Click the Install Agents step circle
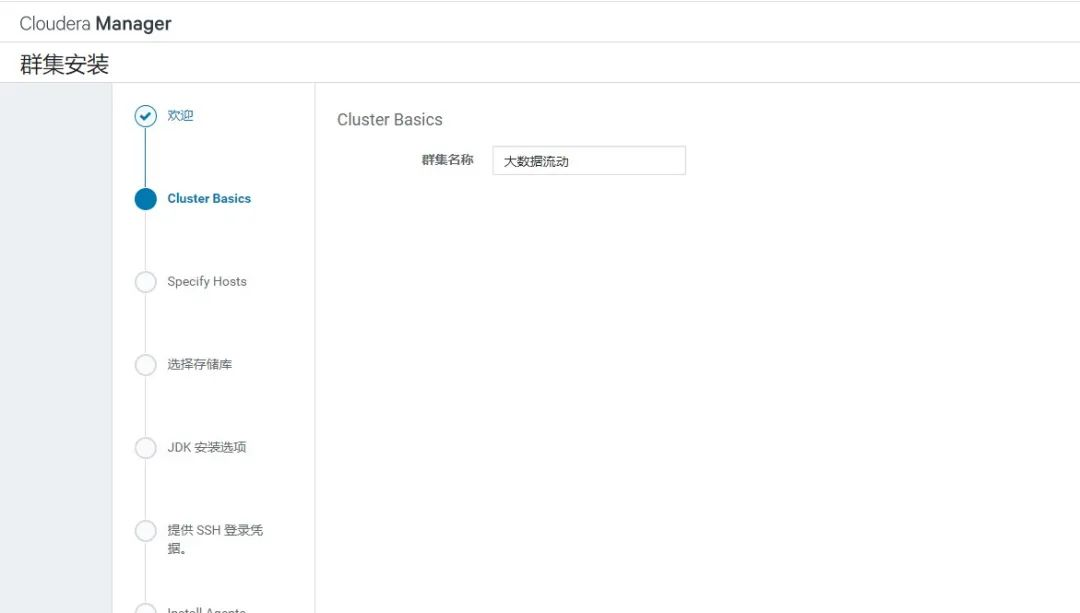1080x613 pixels. (x=146, y=610)
